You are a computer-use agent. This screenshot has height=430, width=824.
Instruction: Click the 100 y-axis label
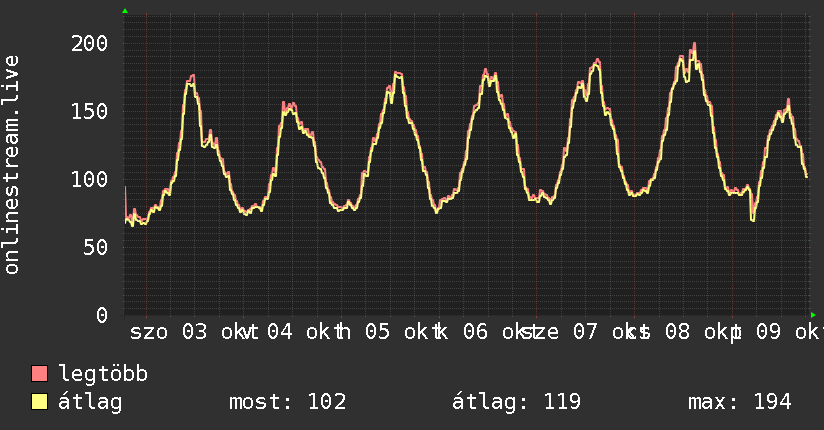tap(89, 180)
